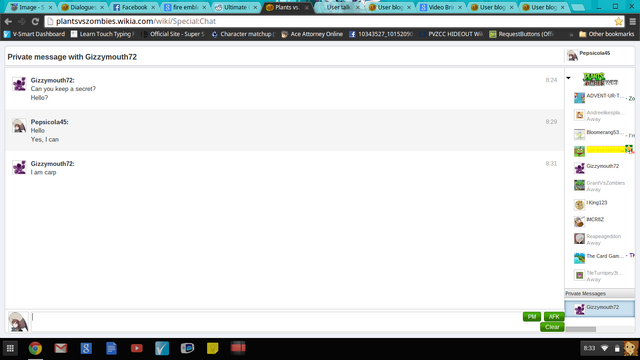Click the address bar URL
Image resolution: width=640 pixels, height=360 pixels.
136,21
